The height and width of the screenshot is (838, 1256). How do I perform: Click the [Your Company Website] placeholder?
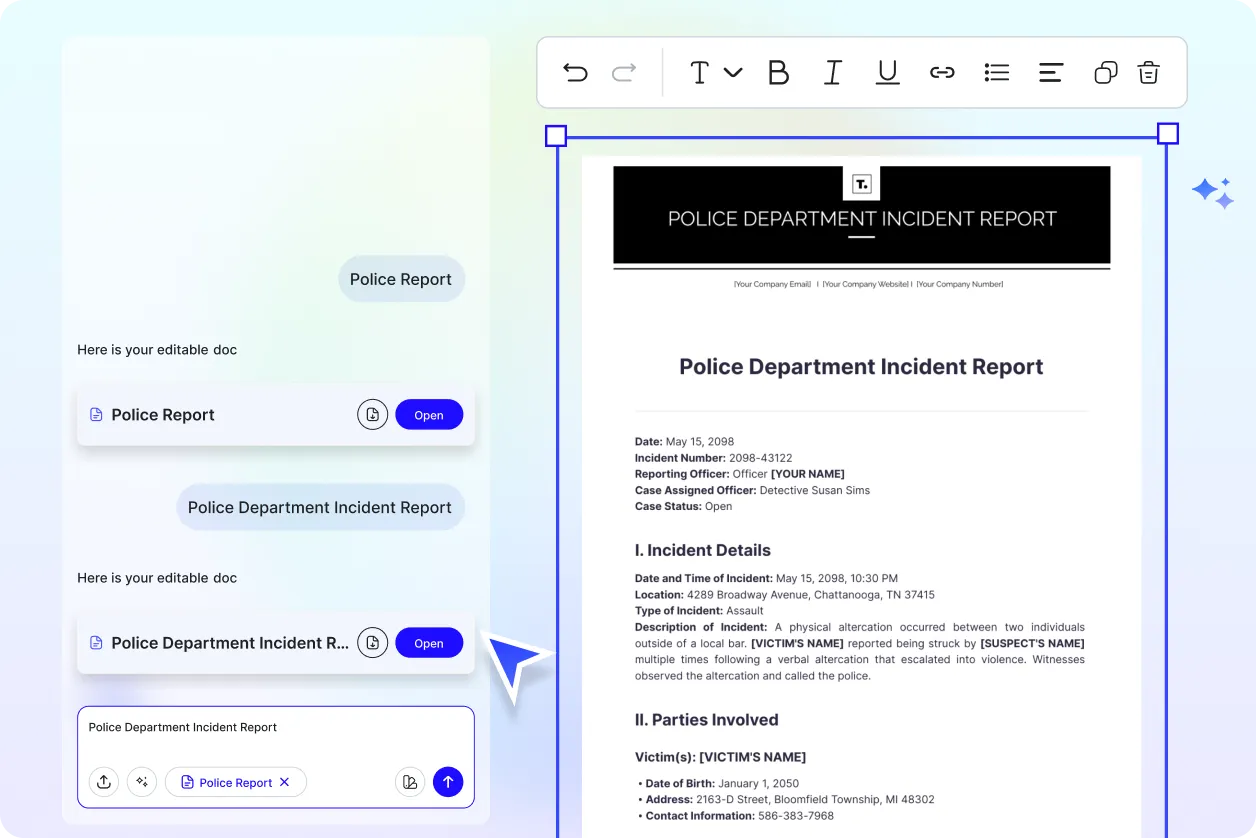point(866,284)
